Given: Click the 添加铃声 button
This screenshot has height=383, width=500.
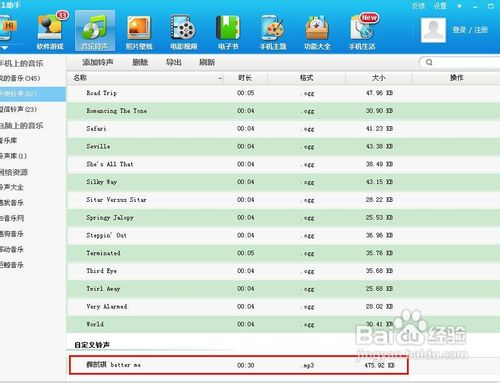Looking at the screenshot, I should (x=98, y=62).
